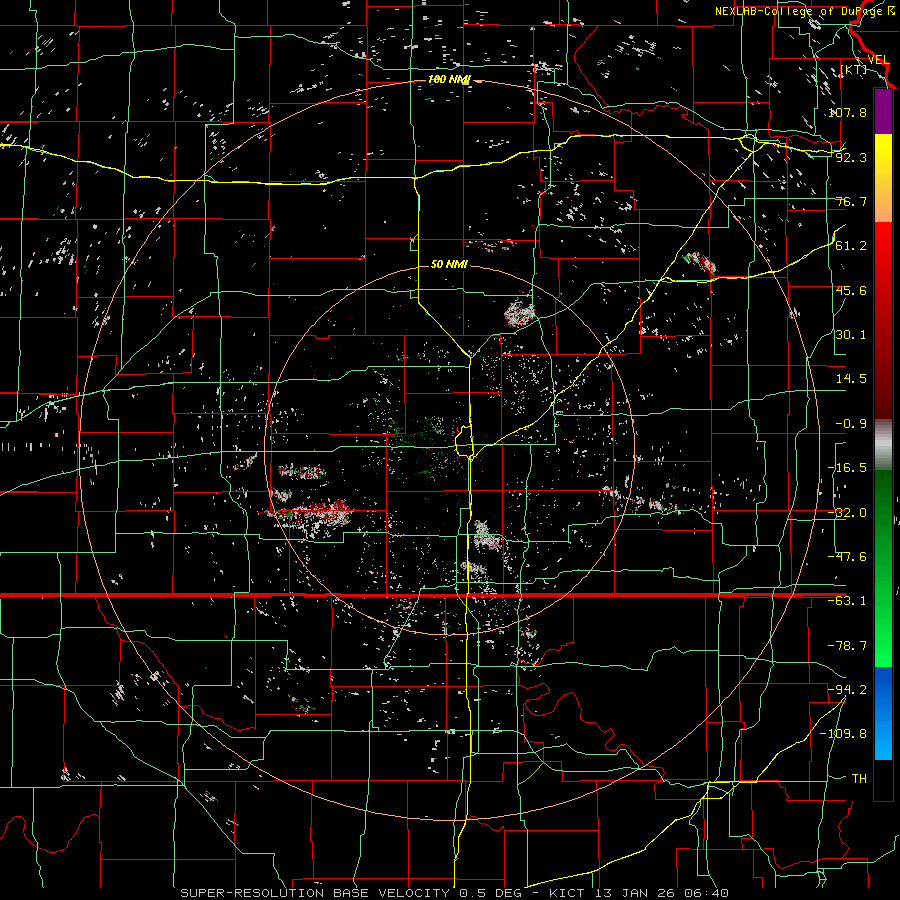This screenshot has width=900, height=900.
Task: Click the VEL product label
Action: pyautogui.click(x=878, y=60)
